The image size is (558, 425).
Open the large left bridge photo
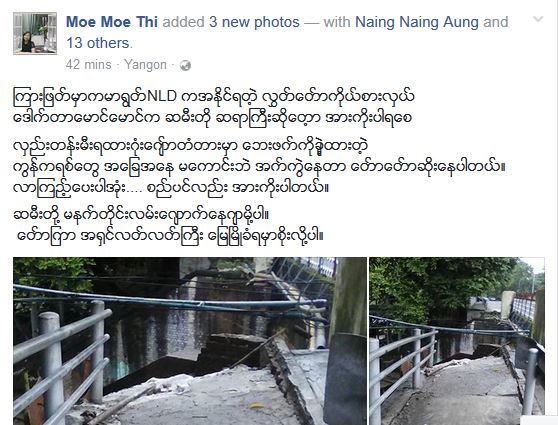190,341
